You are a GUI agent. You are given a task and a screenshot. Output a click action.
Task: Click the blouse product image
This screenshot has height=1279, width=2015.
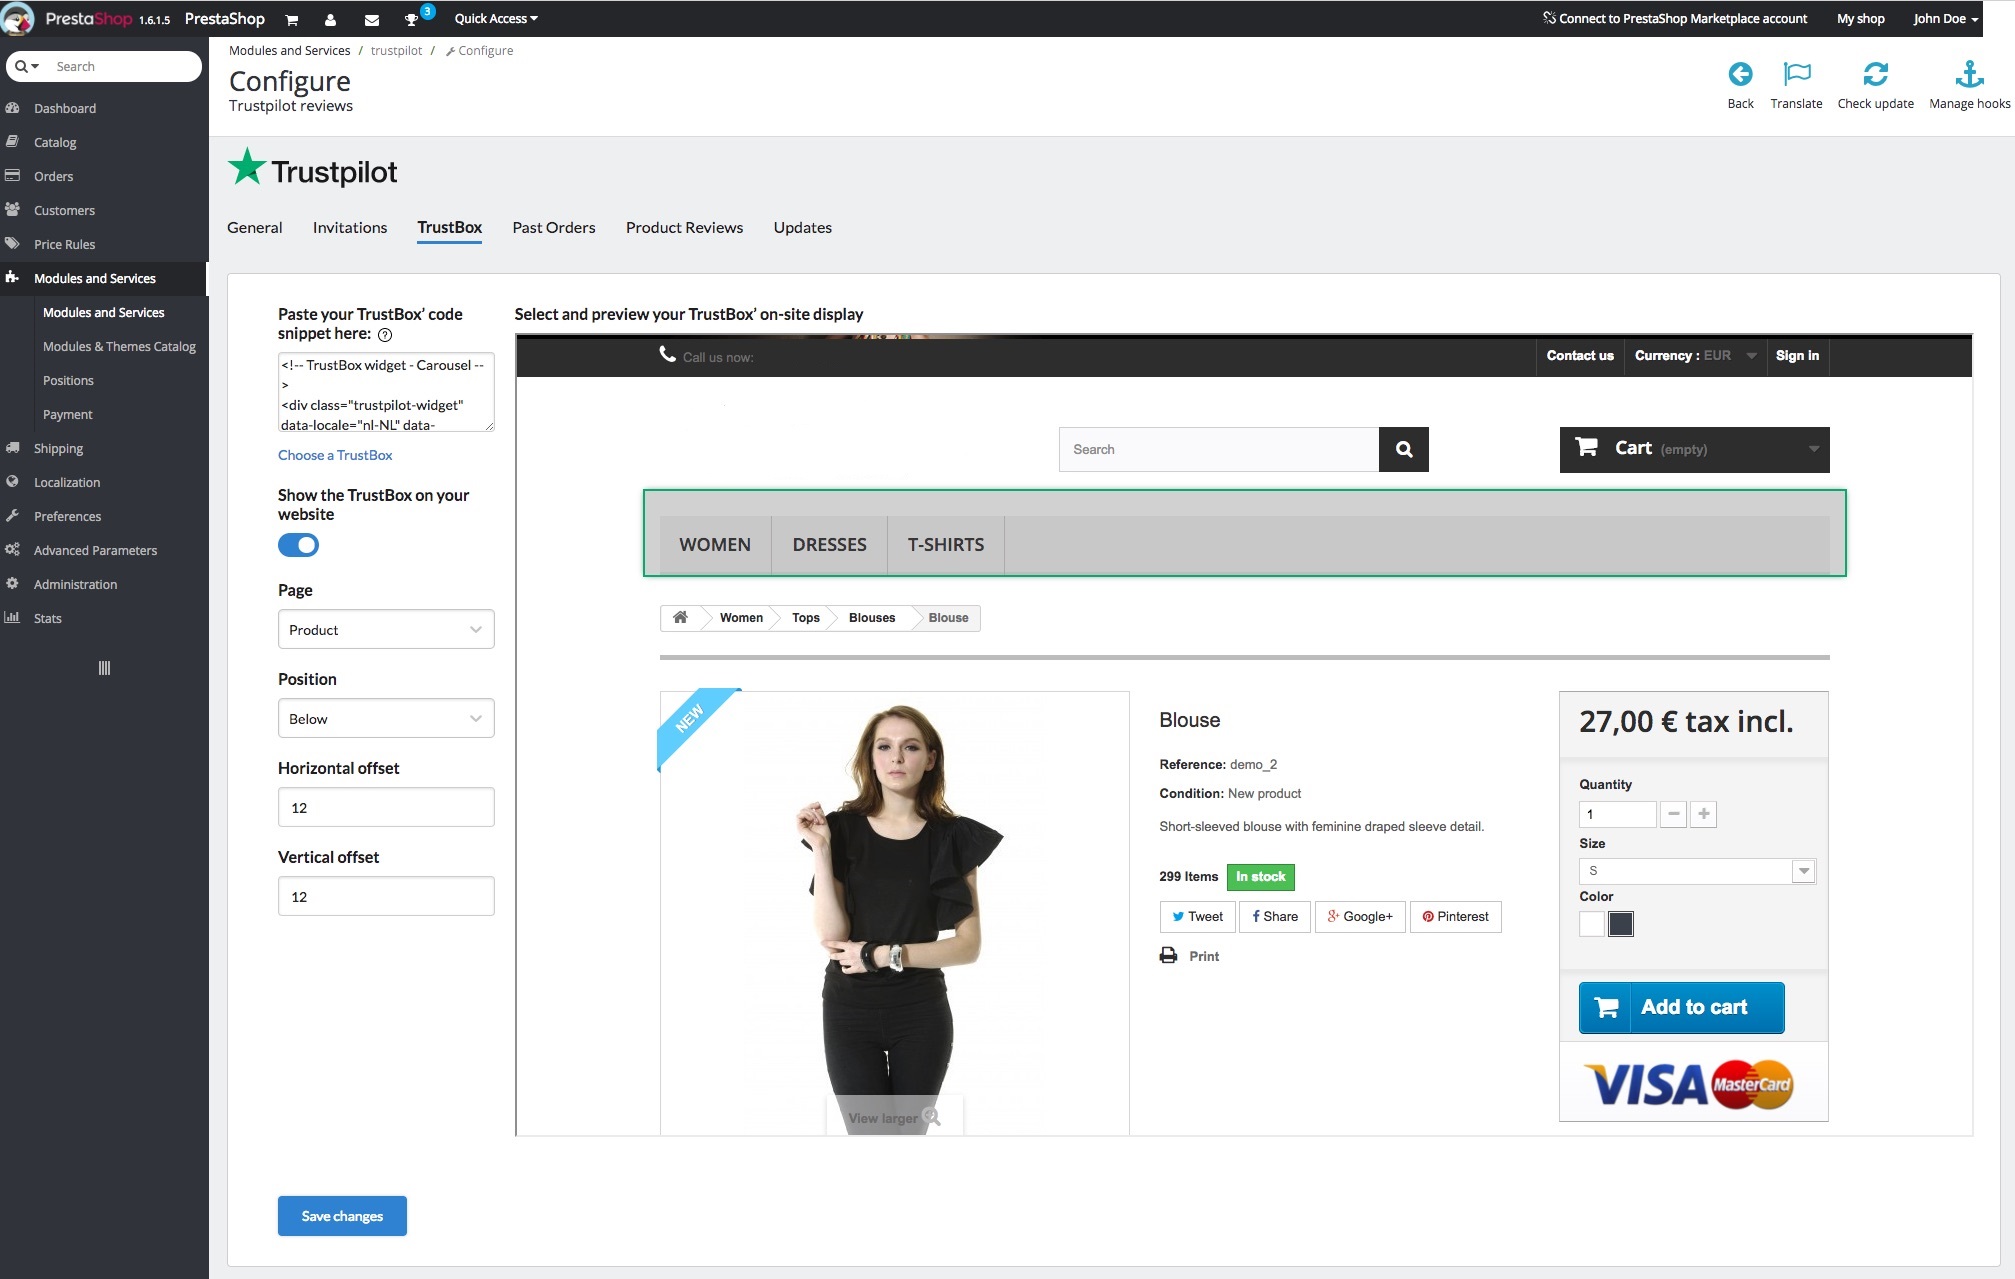tap(894, 912)
